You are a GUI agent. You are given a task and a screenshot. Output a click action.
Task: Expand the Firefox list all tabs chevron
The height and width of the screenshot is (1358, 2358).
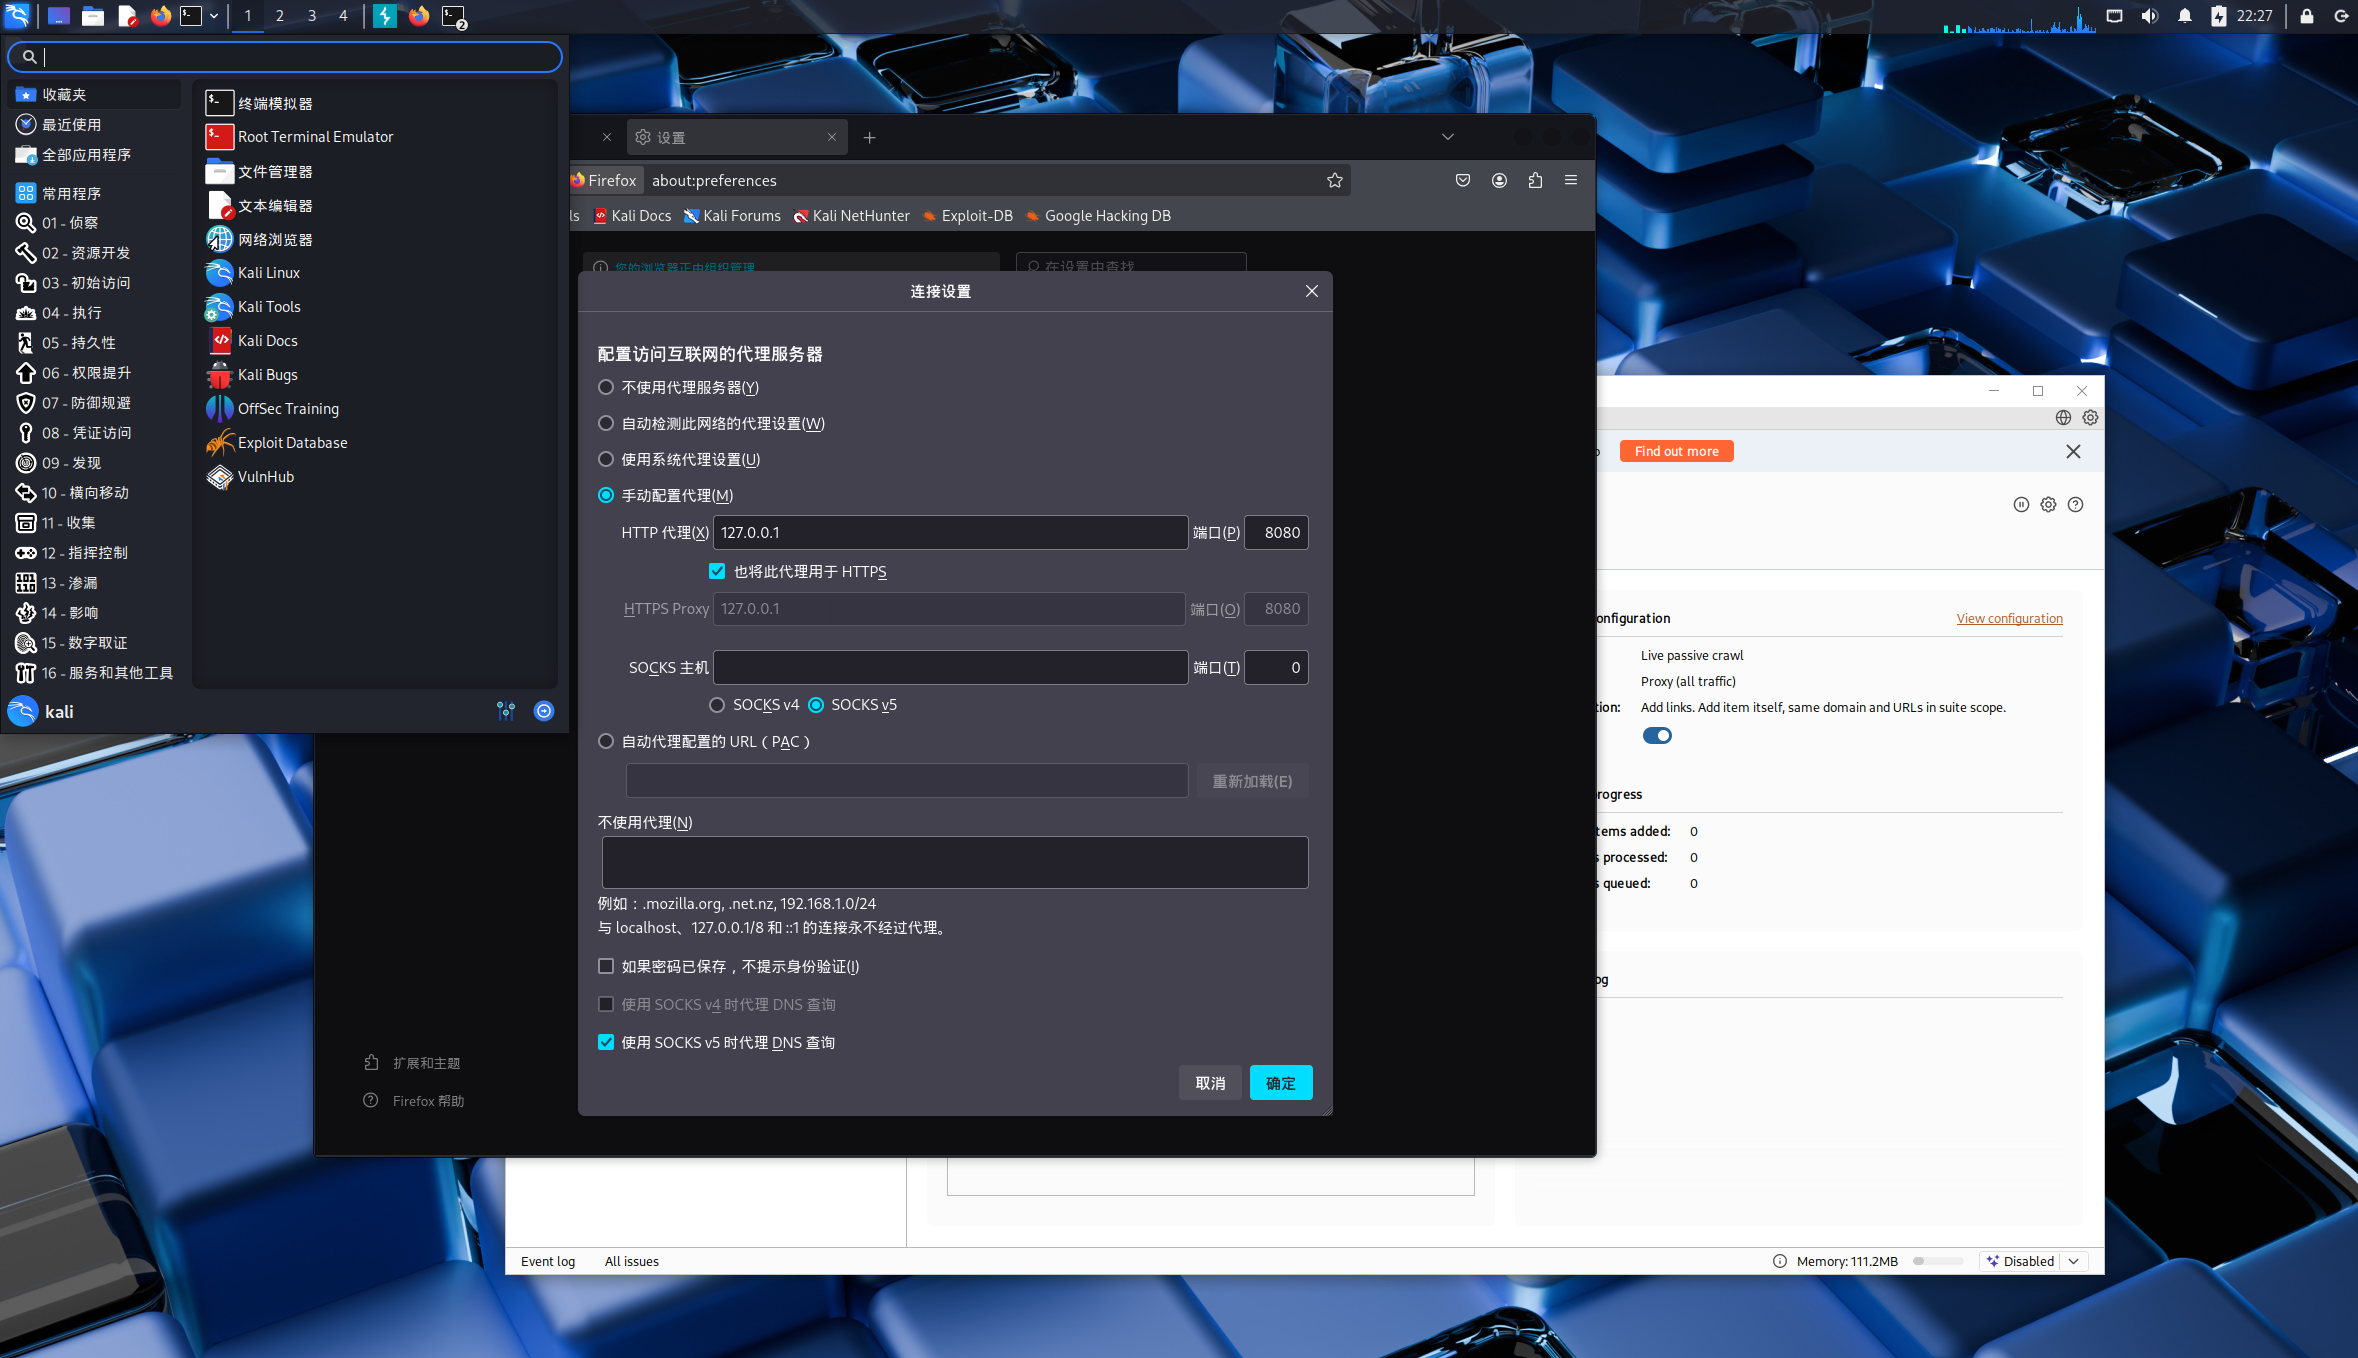(1447, 137)
